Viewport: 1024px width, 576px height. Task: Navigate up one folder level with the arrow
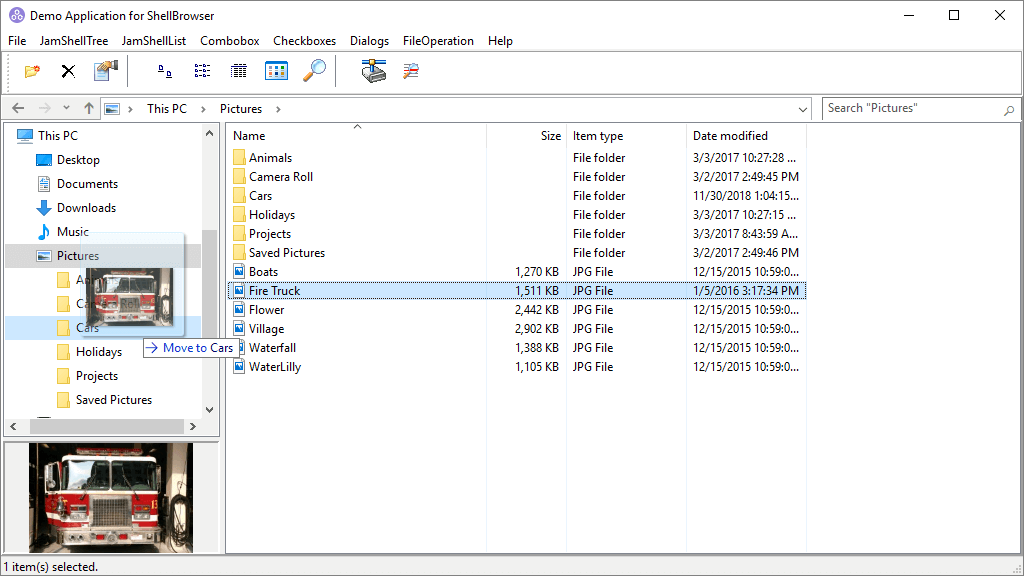(x=88, y=108)
